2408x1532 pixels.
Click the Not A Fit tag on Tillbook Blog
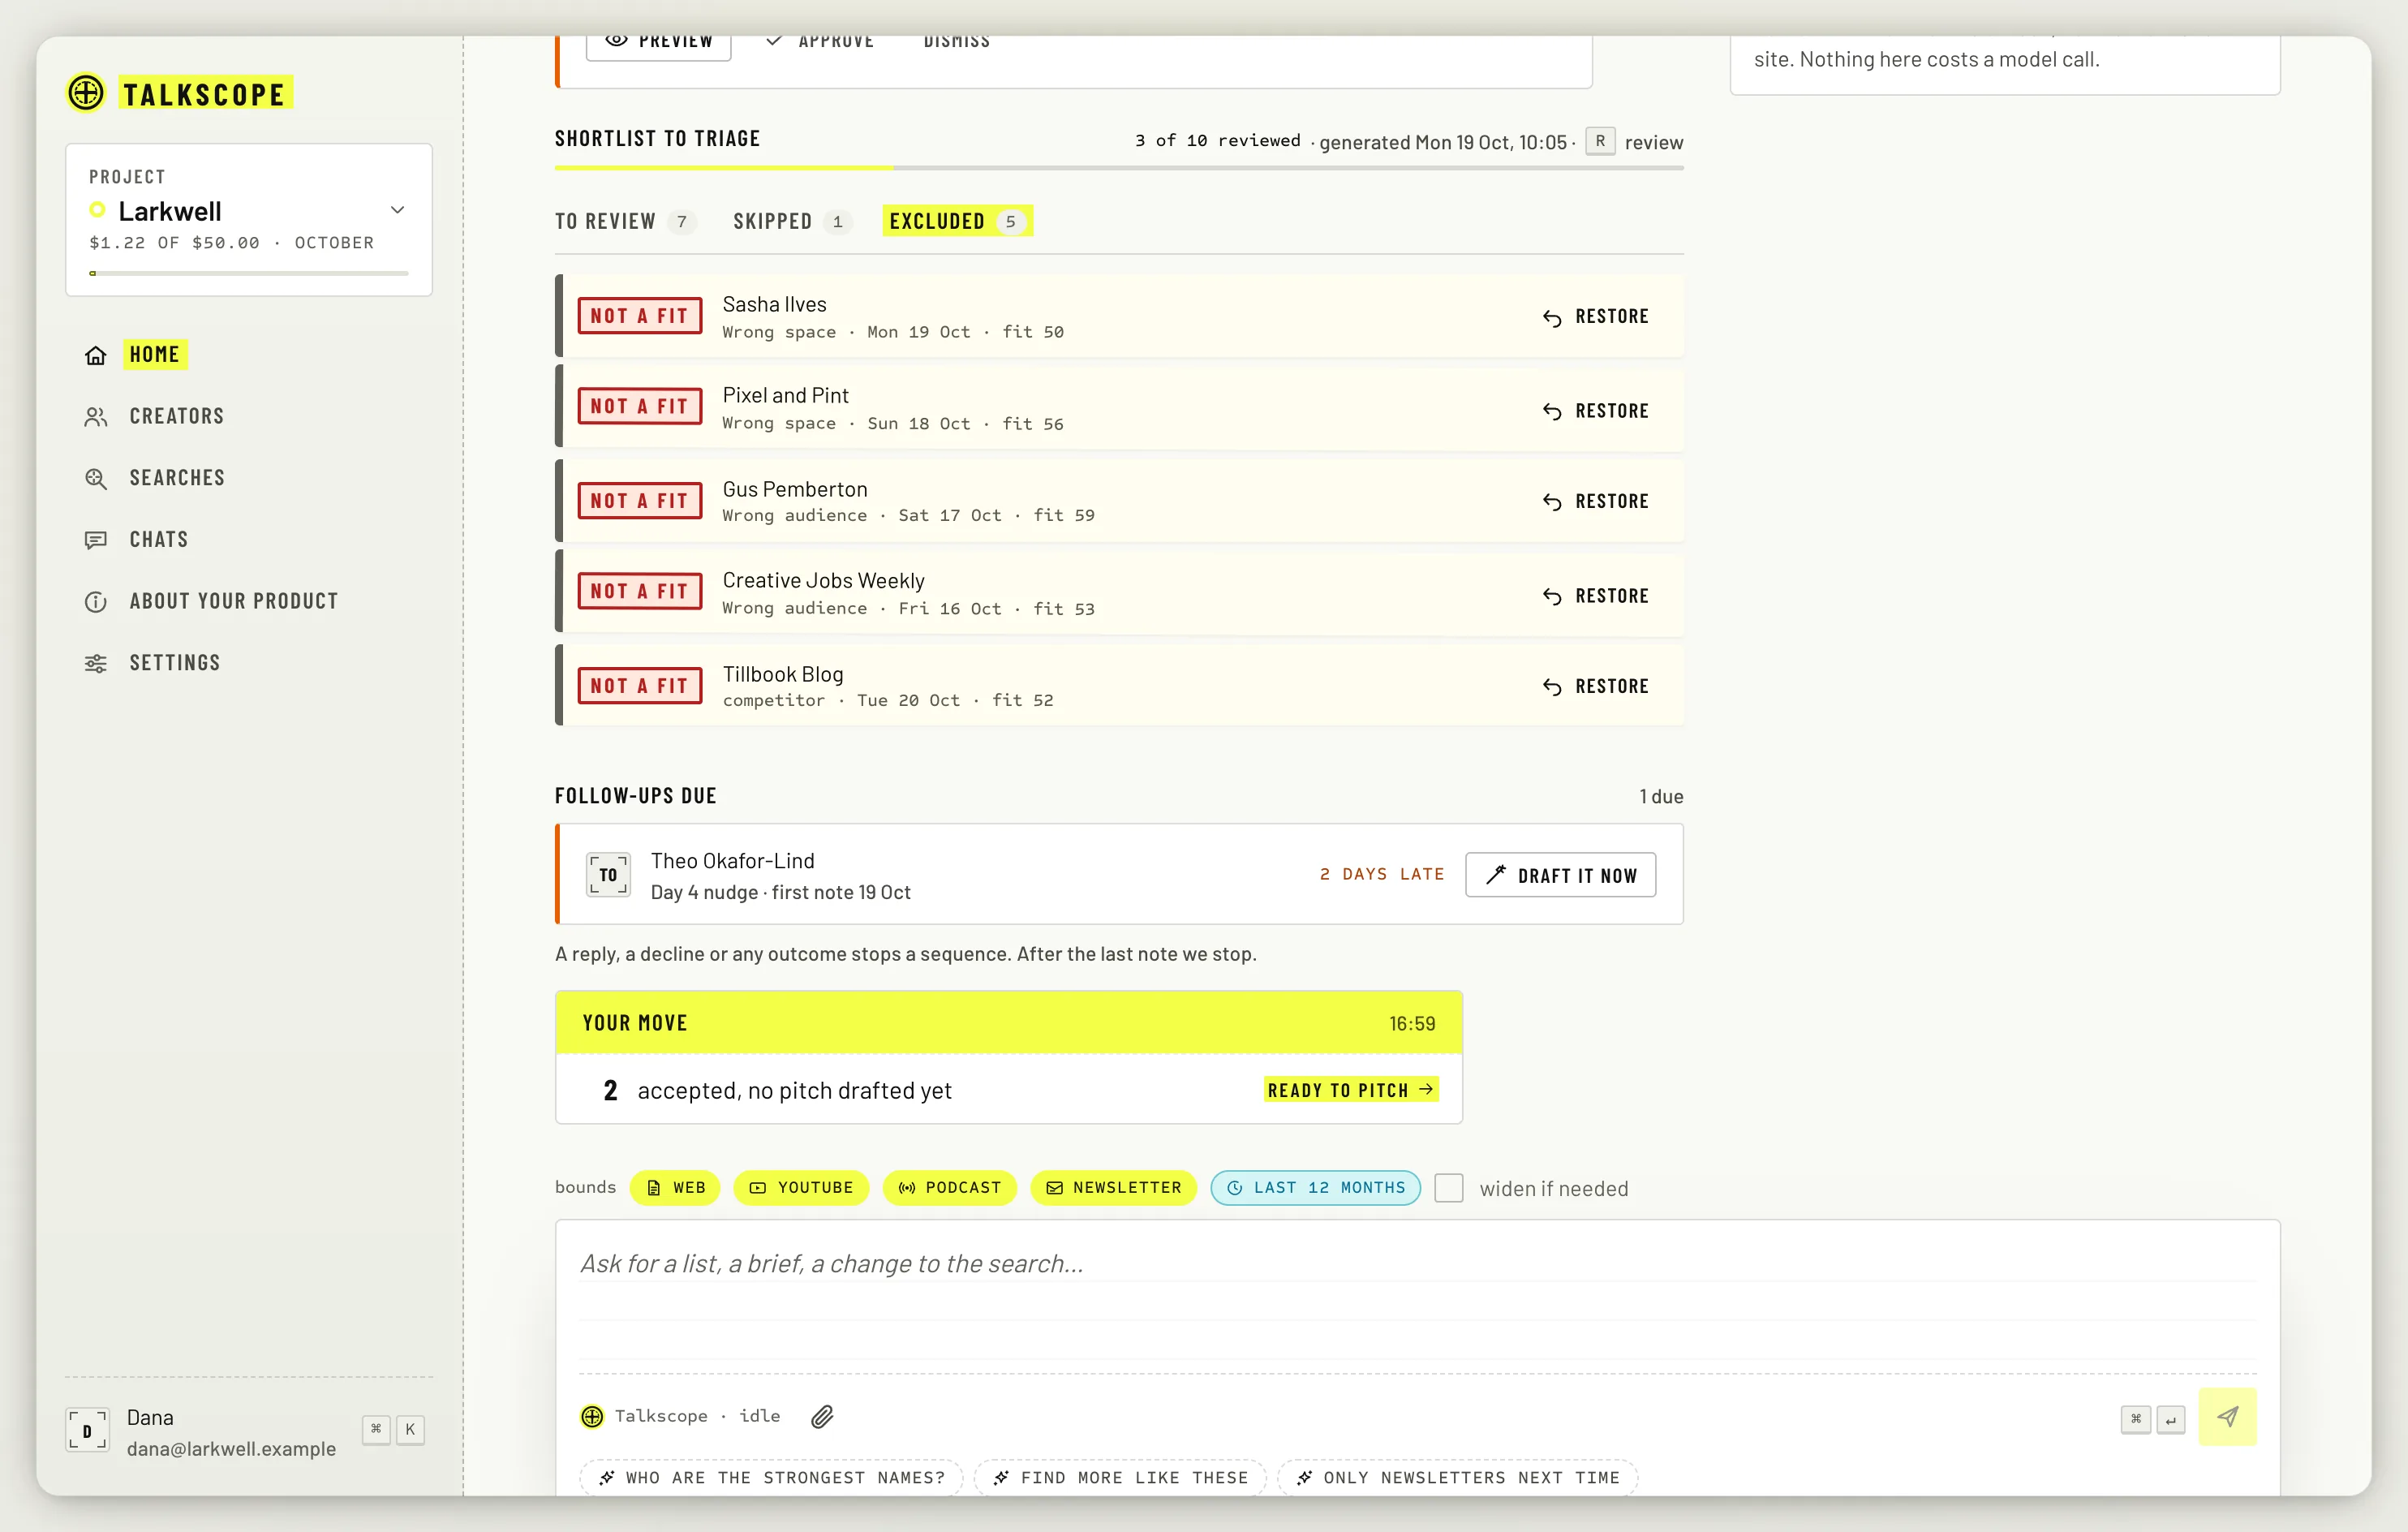(x=640, y=686)
